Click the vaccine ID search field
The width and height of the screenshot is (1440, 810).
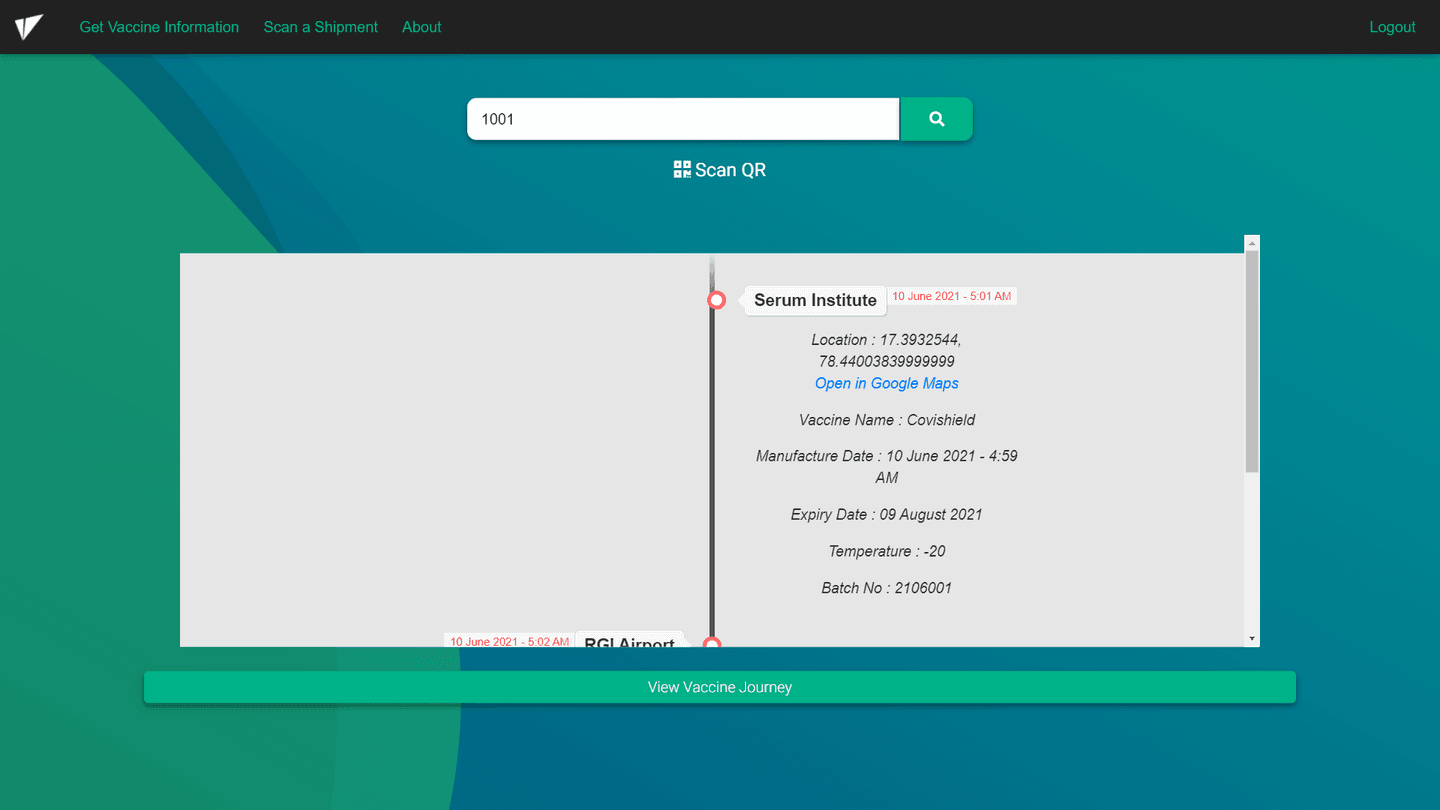pyautogui.click(x=683, y=119)
